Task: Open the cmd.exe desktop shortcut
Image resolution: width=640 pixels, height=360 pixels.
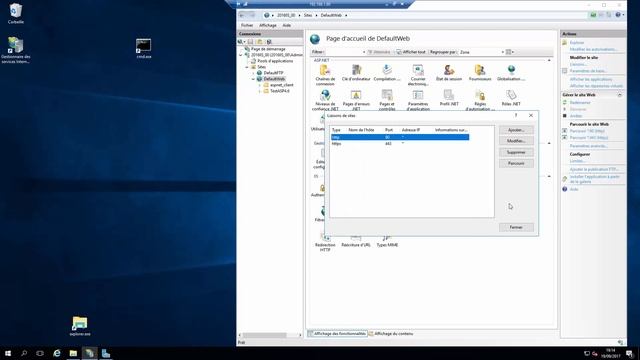Action: coord(144,49)
